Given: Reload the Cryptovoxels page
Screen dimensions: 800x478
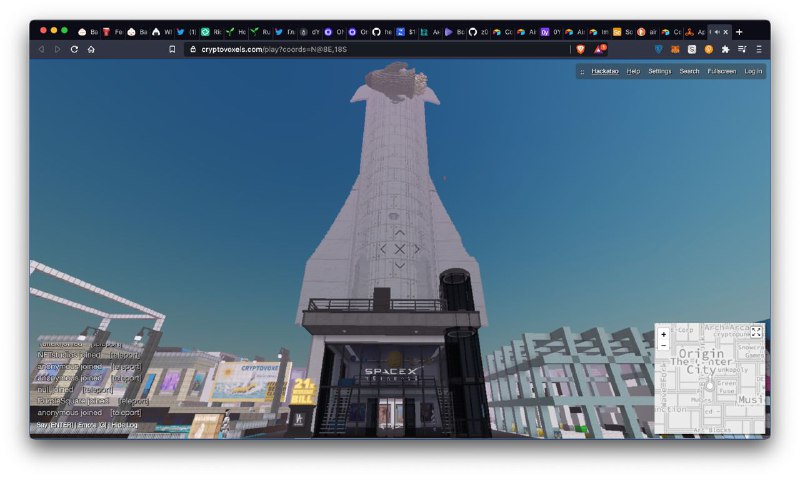Looking at the screenshot, I should [74, 49].
